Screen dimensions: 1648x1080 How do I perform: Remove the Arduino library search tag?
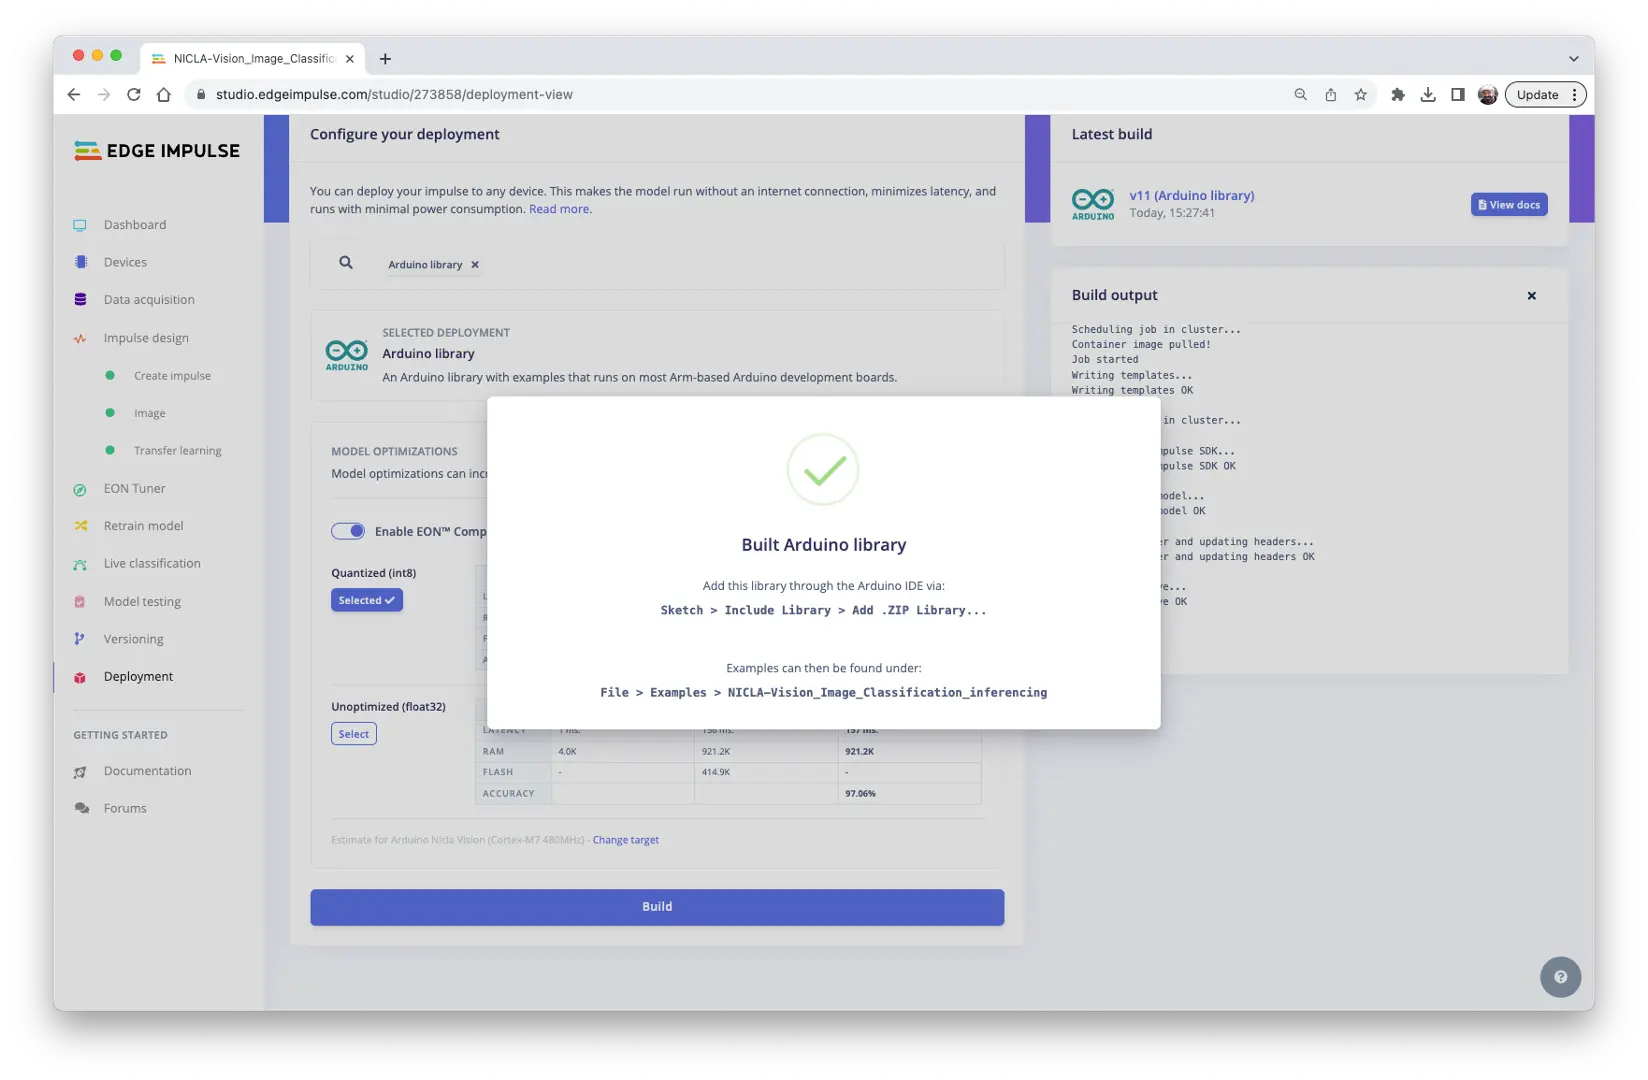click(475, 265)
